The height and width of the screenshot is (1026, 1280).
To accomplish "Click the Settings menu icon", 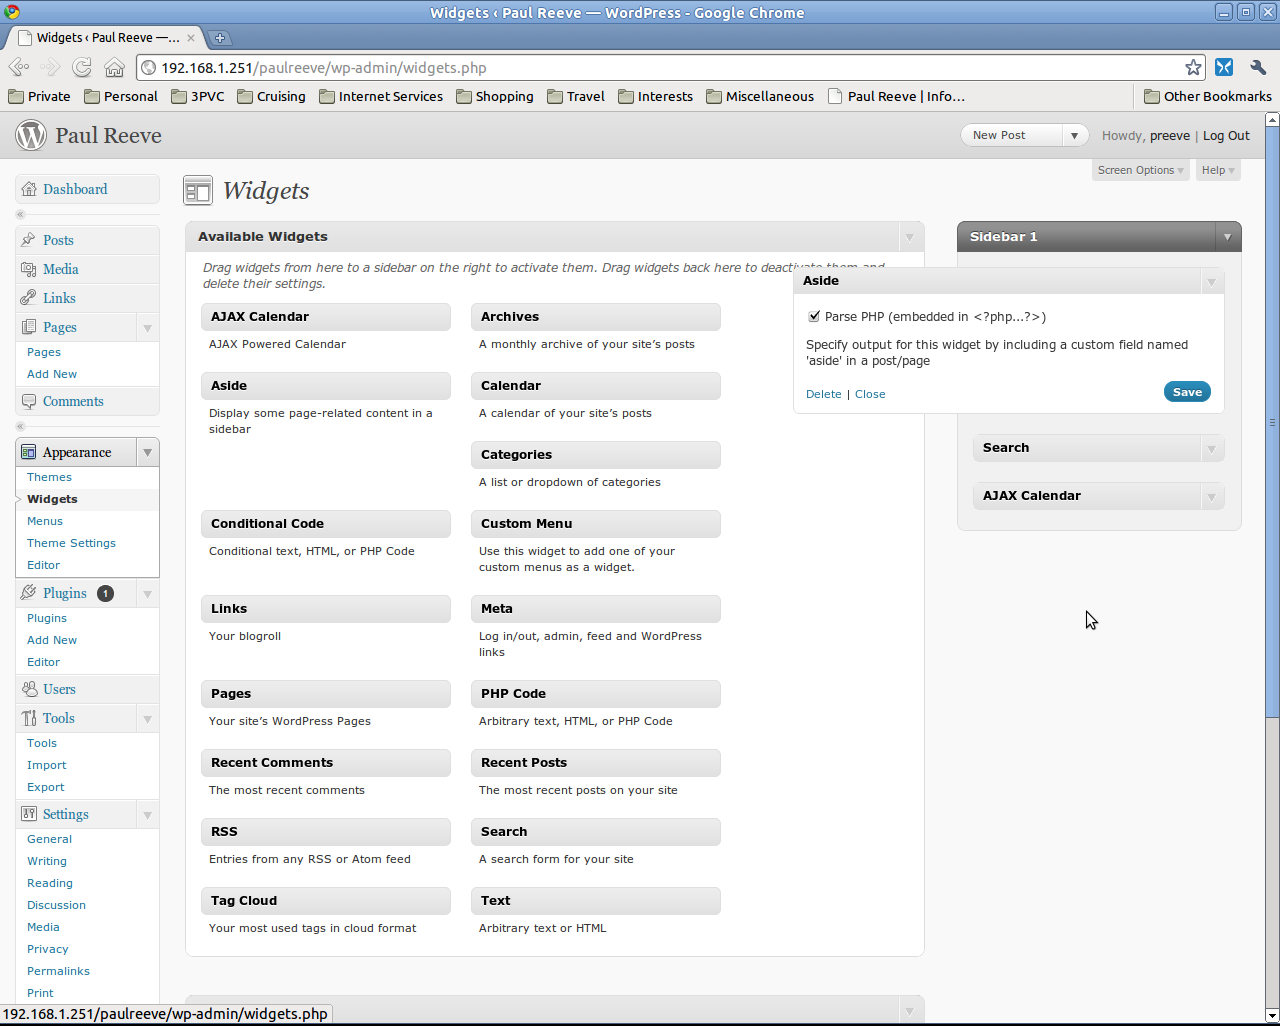I will 29,814.
